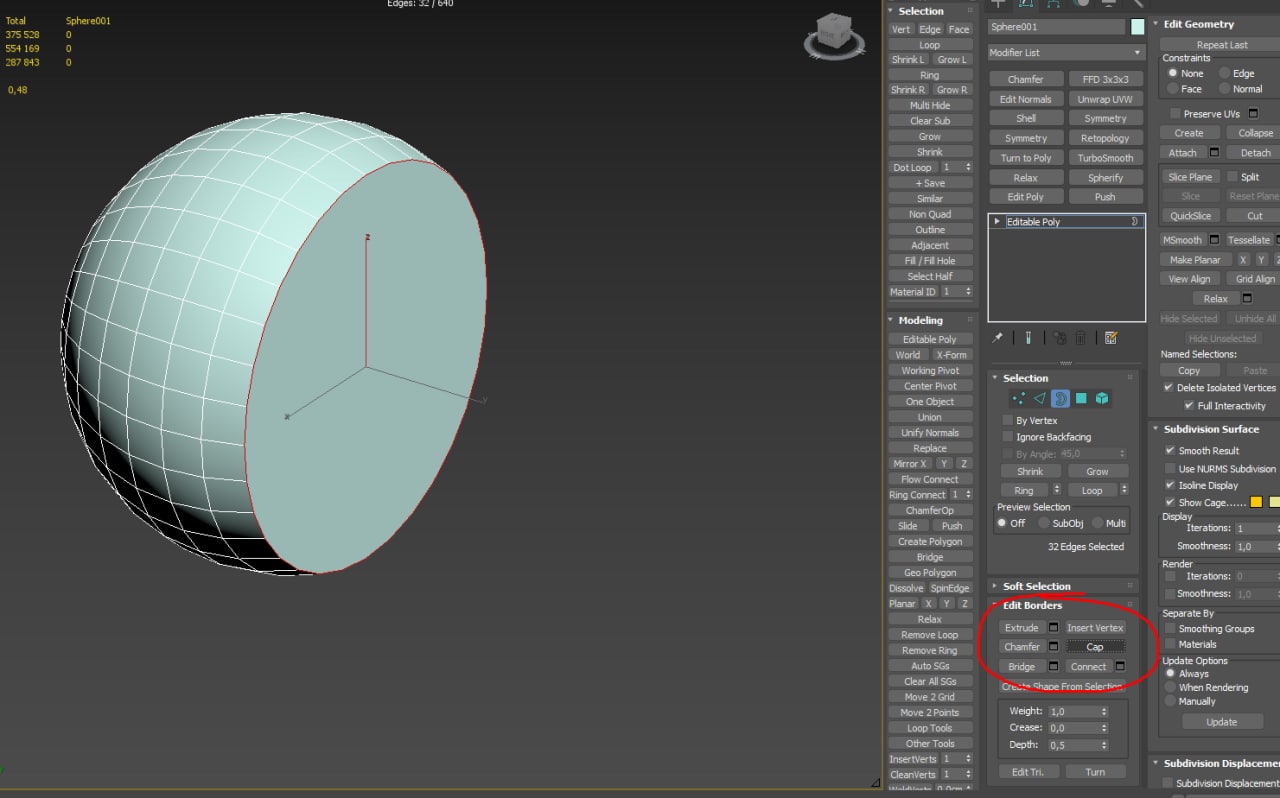Open the Modifier List dropdown
The height and width of the screenshot is (798, 1280).
pos(1066,52)
